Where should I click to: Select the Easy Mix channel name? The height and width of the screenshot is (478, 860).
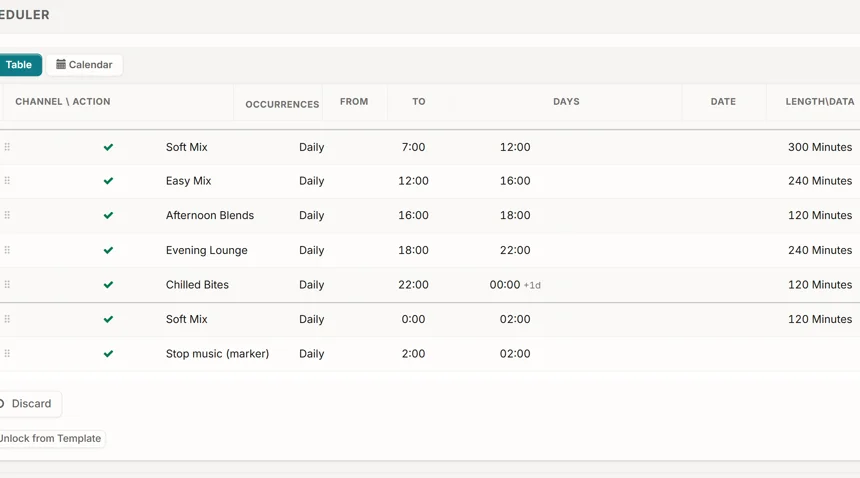coord(188,181)
